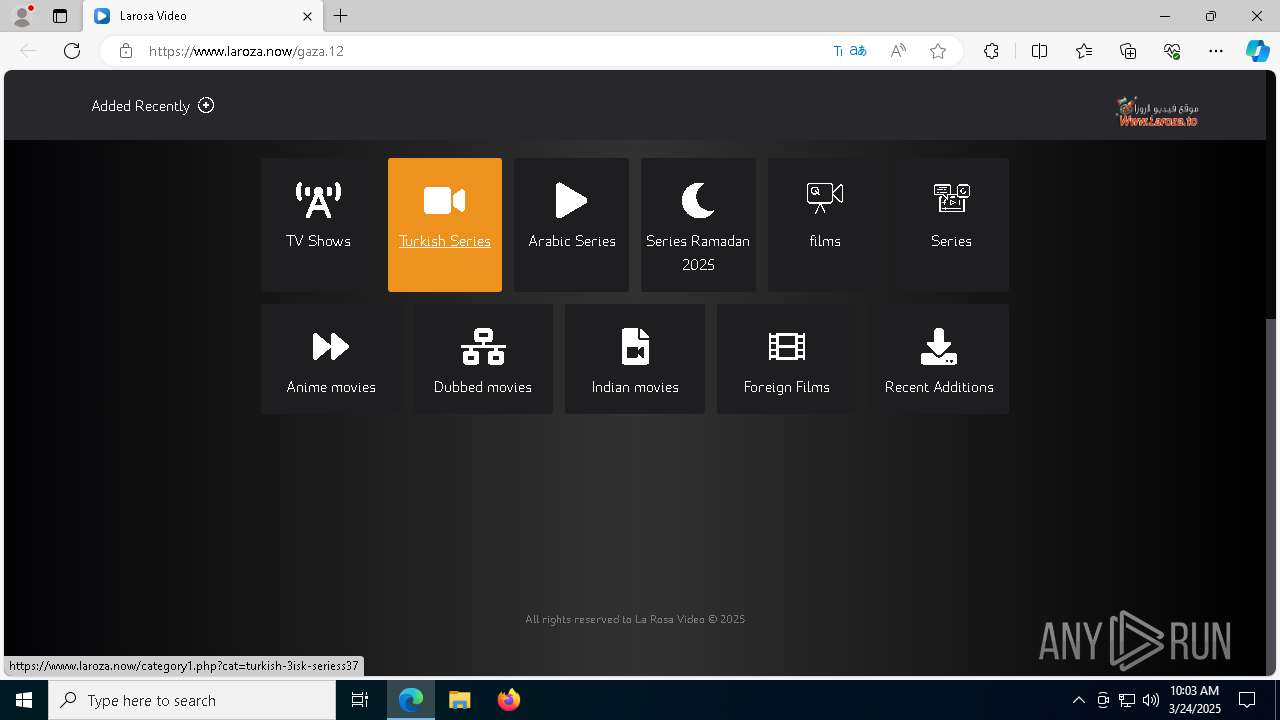
Task: Click the Dubbed movies network icon
Action: tap(483, 346)
